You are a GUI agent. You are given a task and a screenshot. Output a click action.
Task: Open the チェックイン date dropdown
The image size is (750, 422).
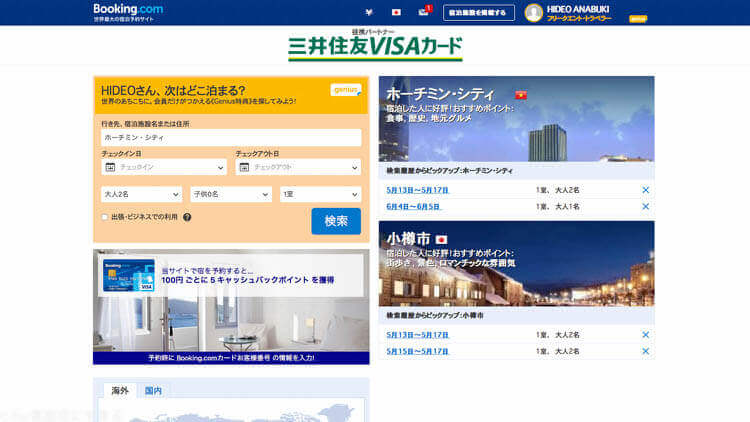tap(164, 167)
